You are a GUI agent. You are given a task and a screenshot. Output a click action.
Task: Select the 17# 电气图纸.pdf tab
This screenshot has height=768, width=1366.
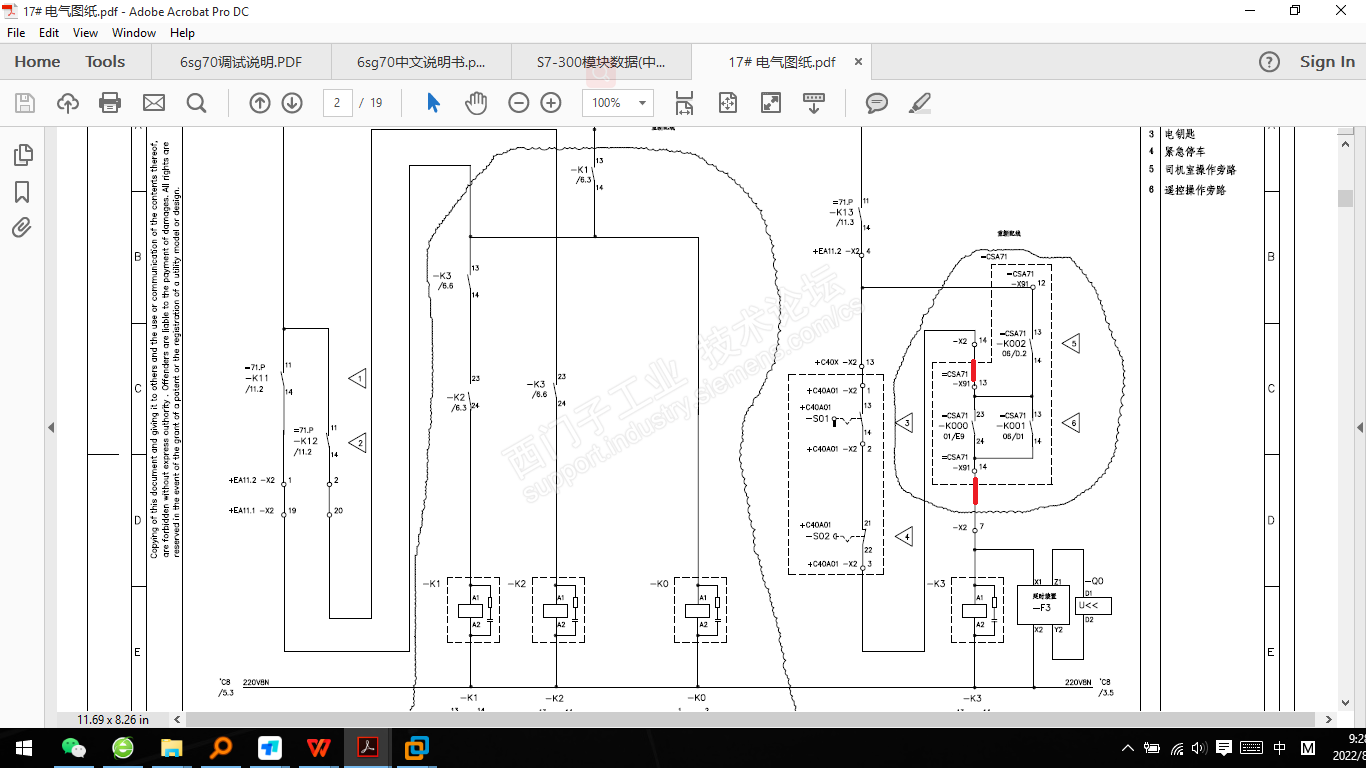(781, 62)
